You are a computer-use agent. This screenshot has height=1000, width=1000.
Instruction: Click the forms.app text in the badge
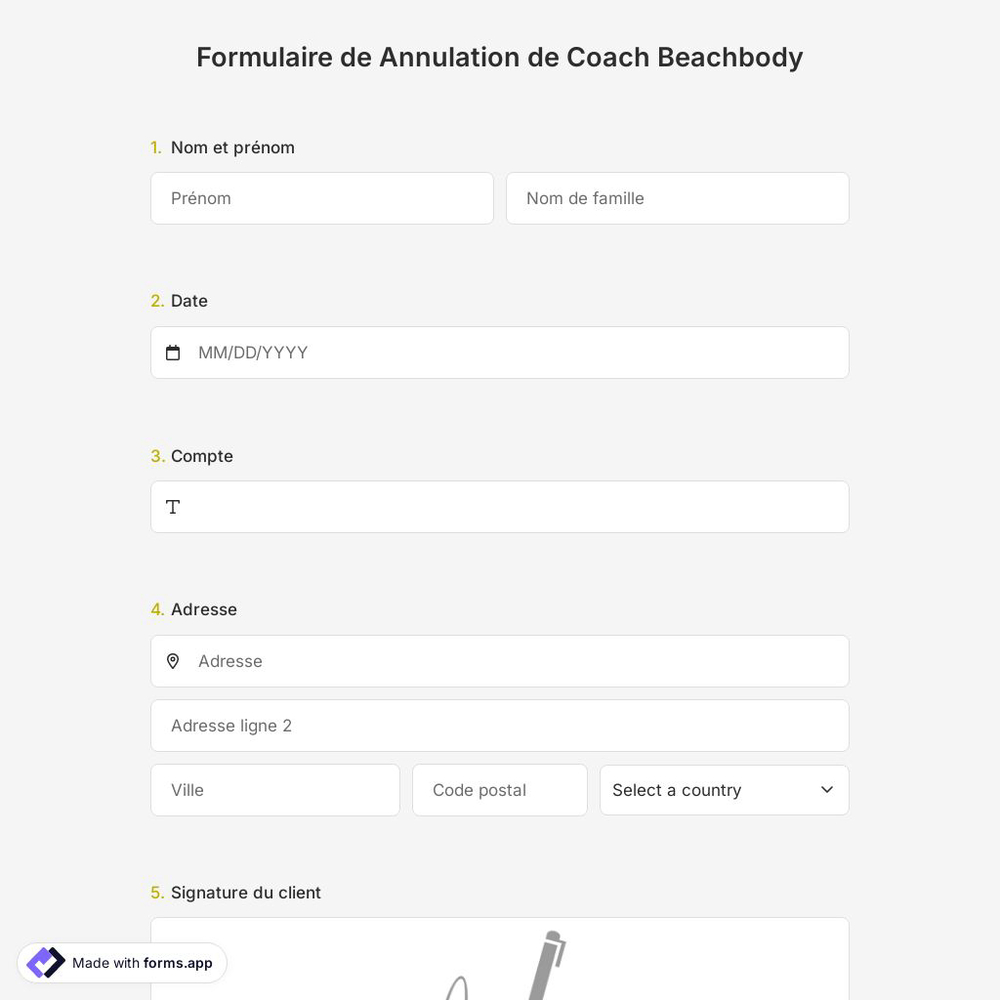click(x=177, y=963)
